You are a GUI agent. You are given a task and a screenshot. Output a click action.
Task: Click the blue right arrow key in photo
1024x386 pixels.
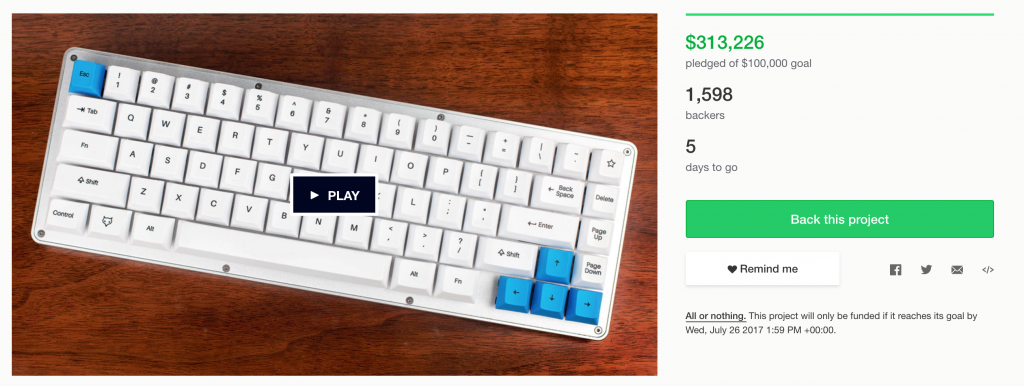click(x=584, y=305)
